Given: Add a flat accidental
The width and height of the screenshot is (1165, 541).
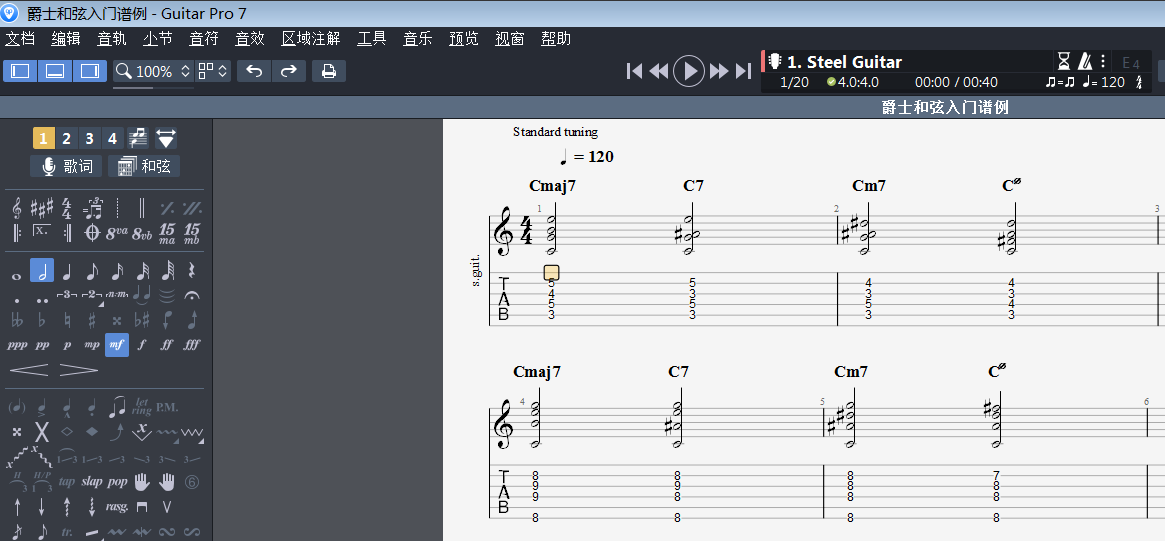Looking at the screenshot, I should 42,320.
